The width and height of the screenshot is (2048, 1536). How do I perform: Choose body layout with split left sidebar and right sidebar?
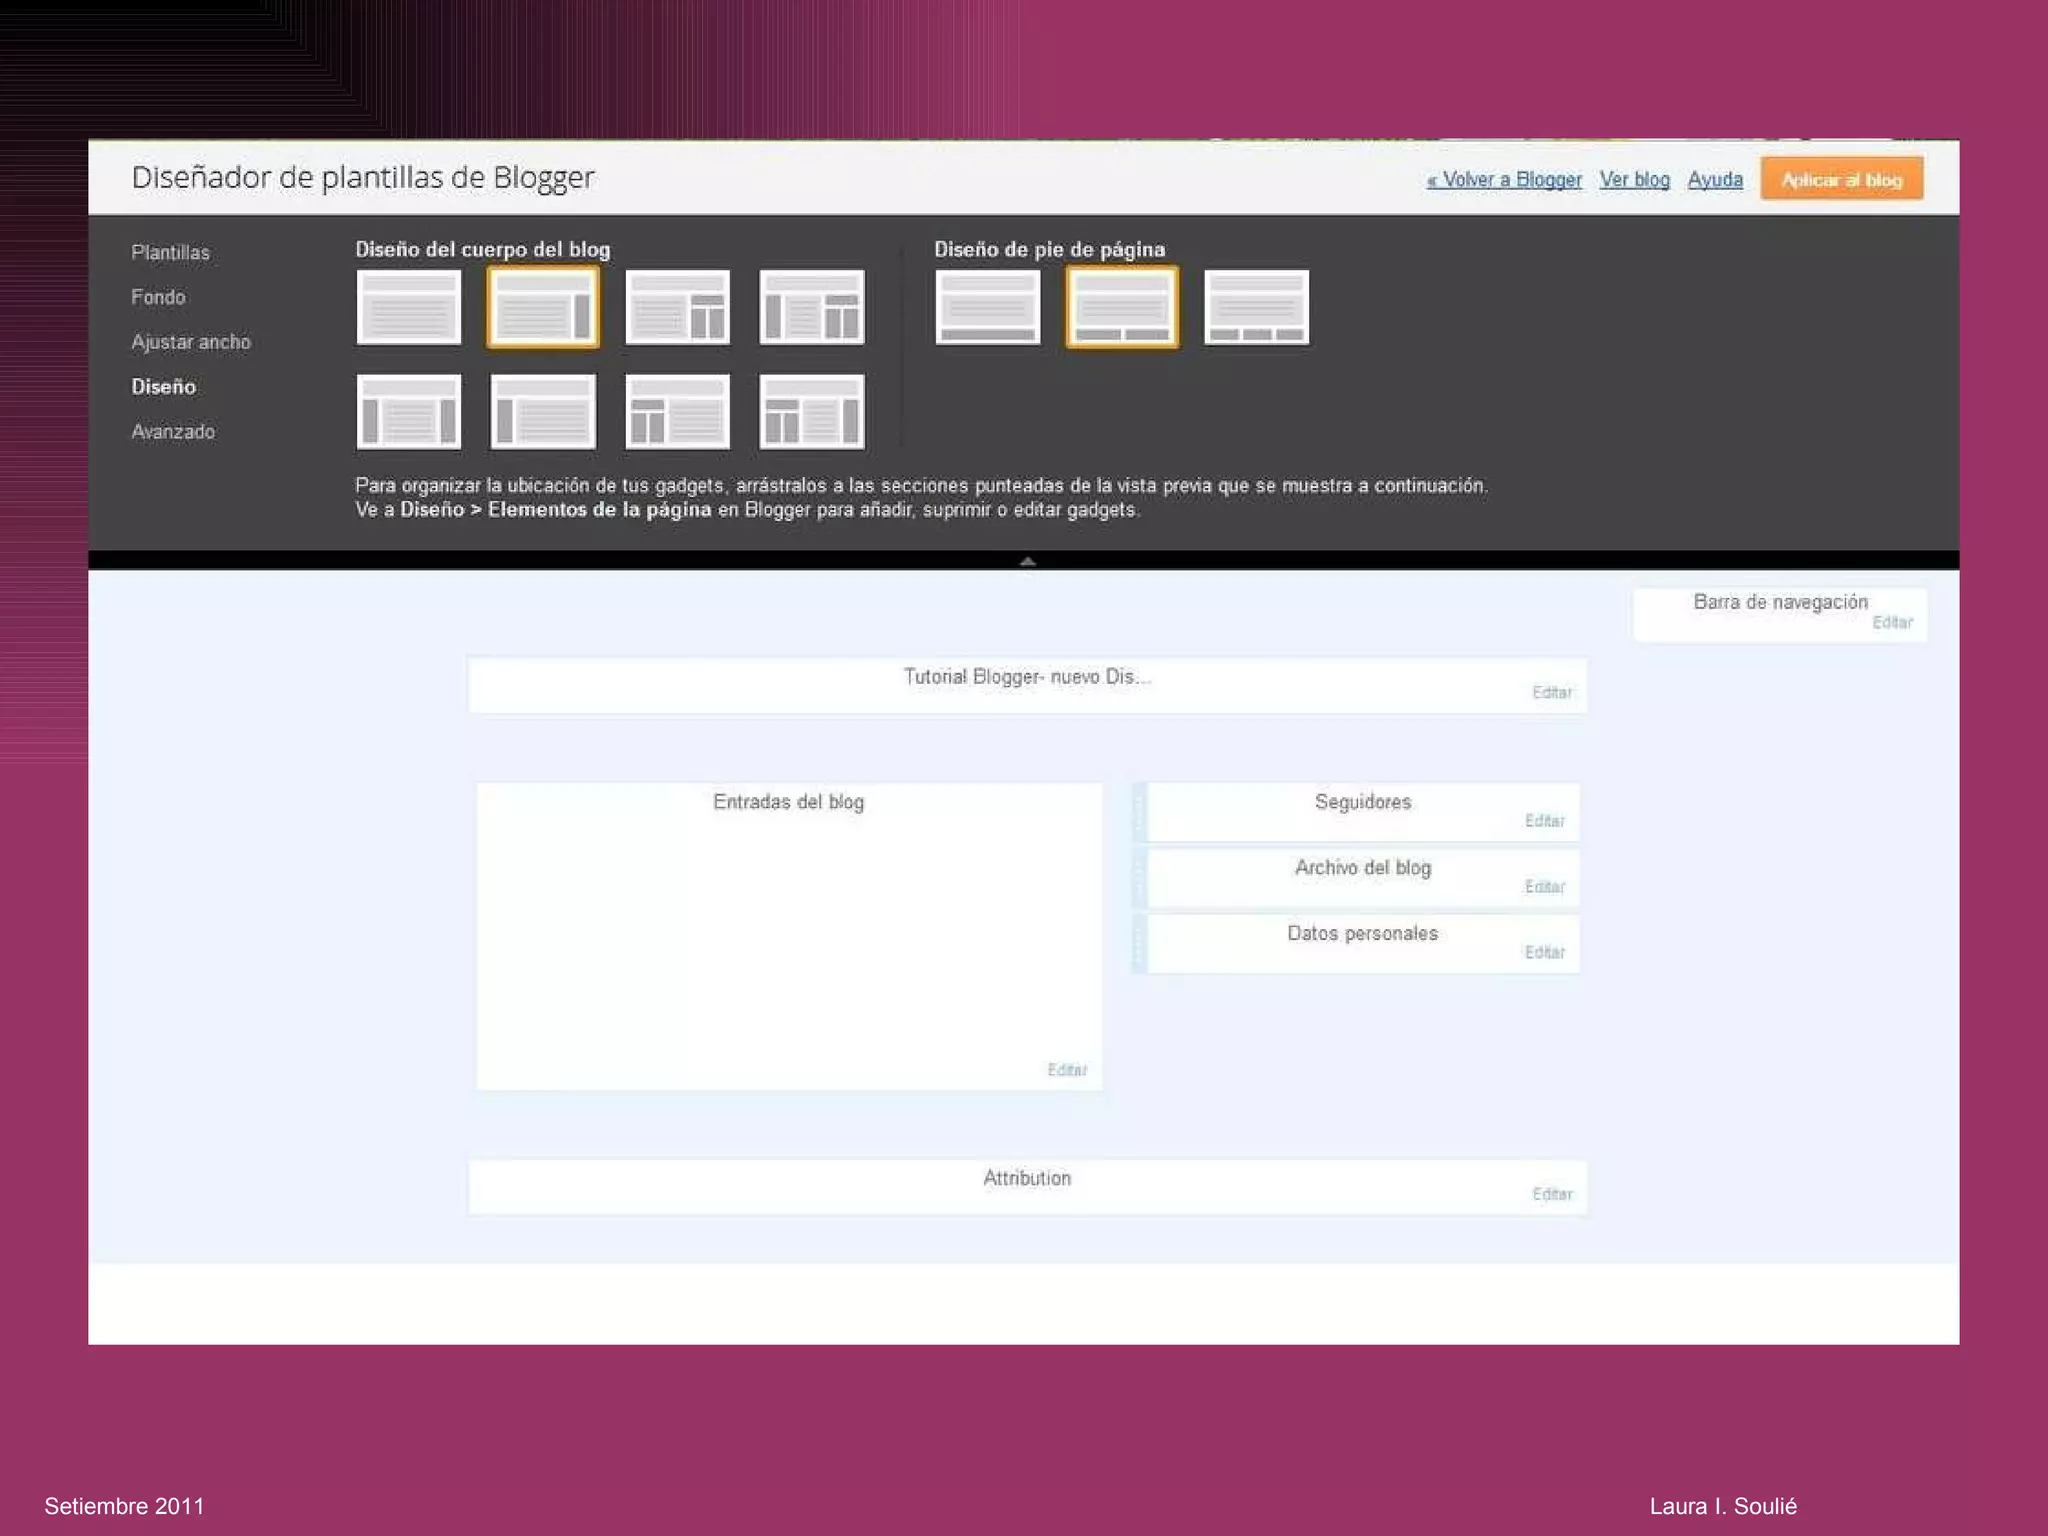tap(811, 412)
